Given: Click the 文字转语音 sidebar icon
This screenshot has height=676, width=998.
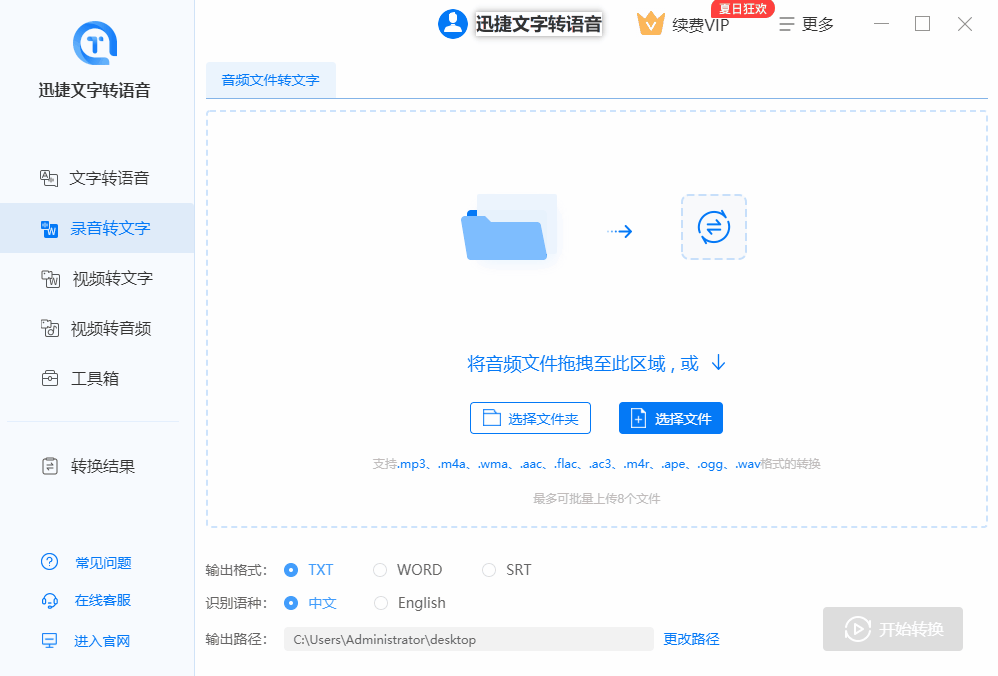Looking at the screenshot, I should pos(49,178).
